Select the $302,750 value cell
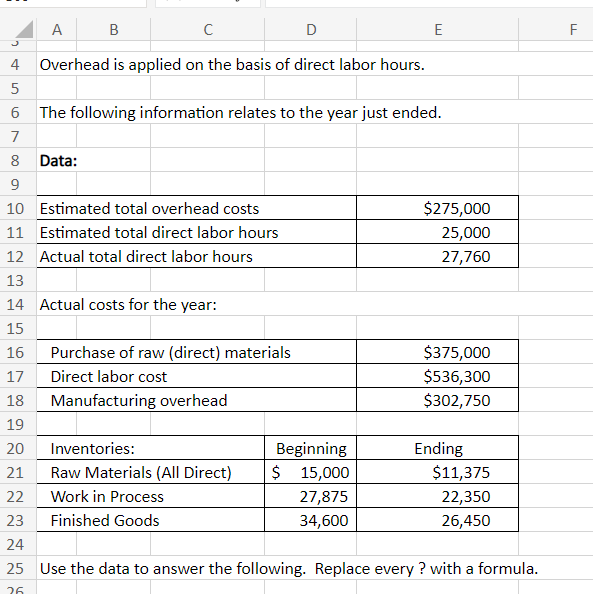This screenshot has width=593, height=594. 438,400
